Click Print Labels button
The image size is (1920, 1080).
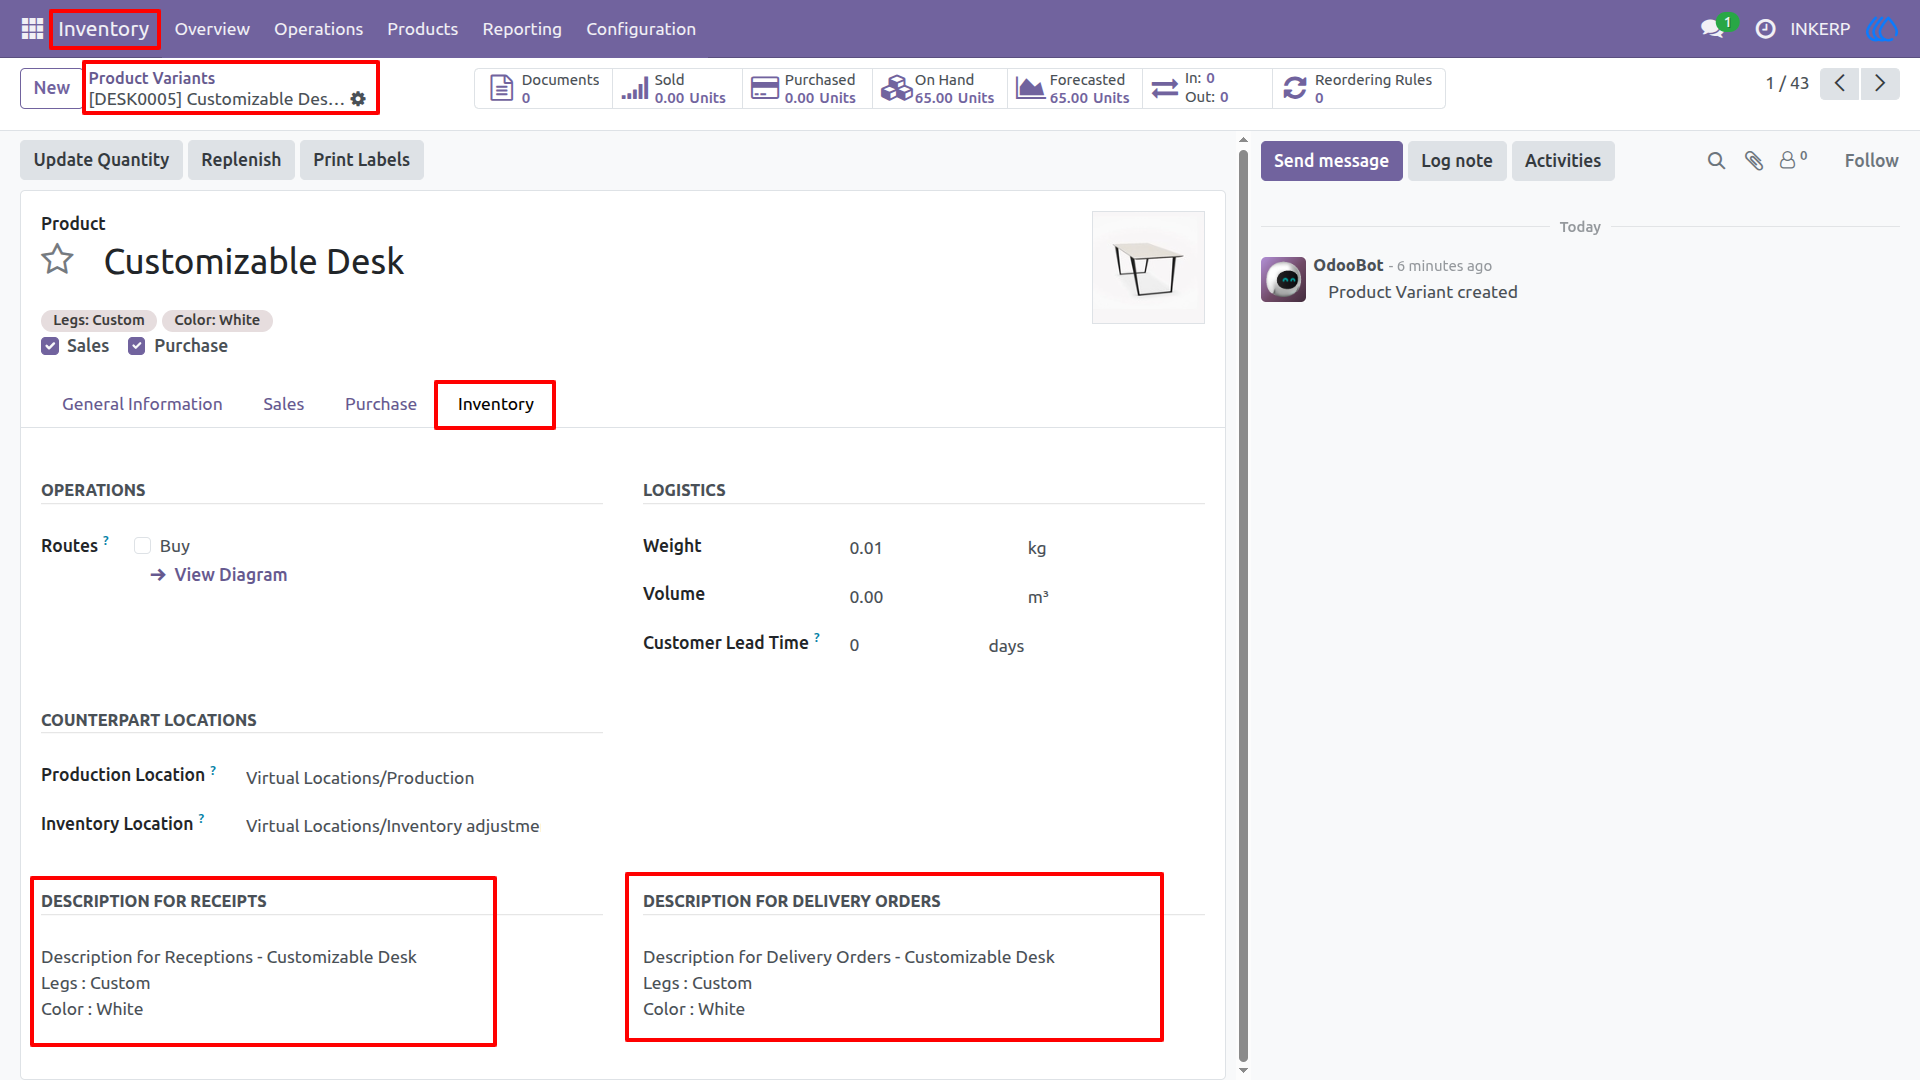(361, 160)
